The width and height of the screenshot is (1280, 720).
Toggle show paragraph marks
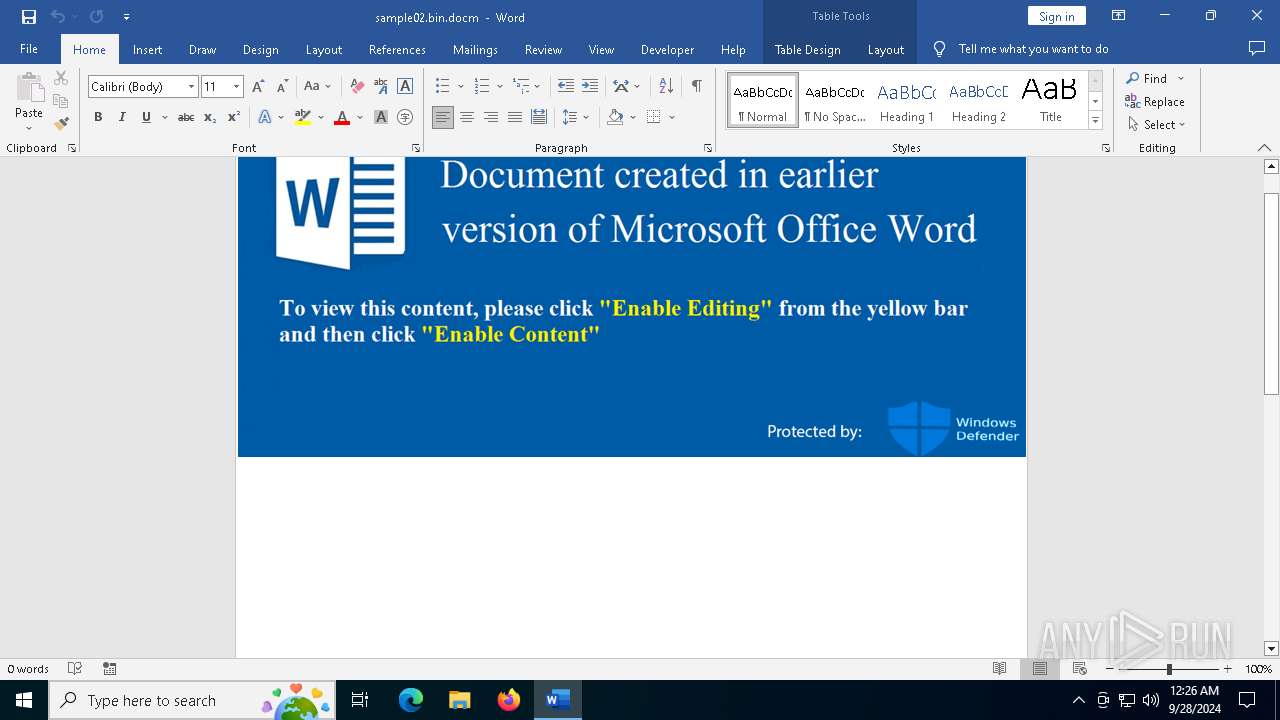click(696, 87)
